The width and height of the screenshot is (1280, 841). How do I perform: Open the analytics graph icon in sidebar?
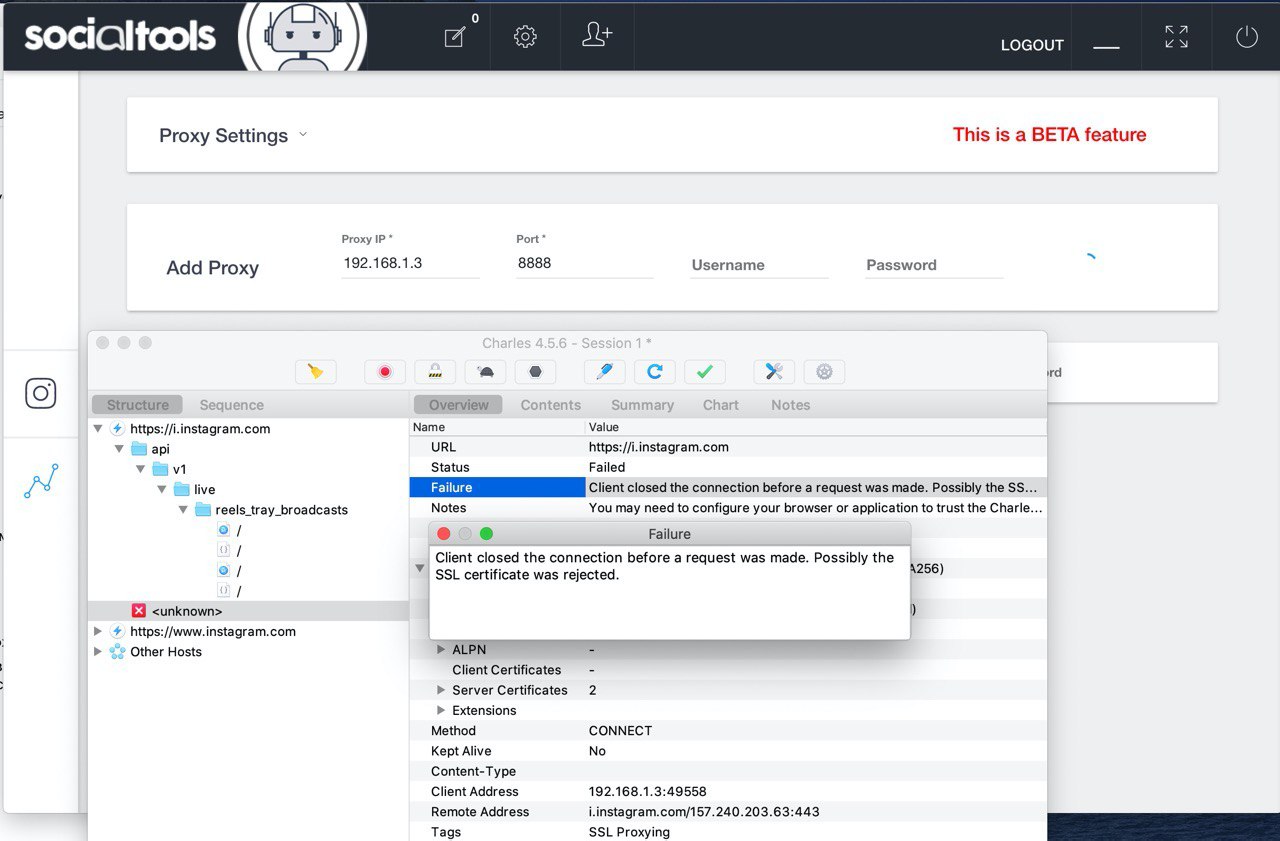tap(41, 482)
